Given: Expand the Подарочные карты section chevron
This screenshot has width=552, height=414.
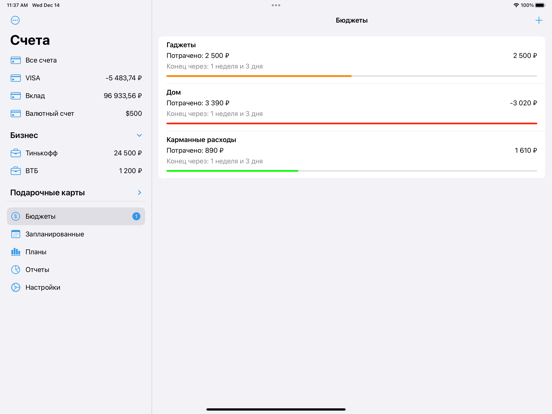Looking at the screenshot, I should point(139,193).
